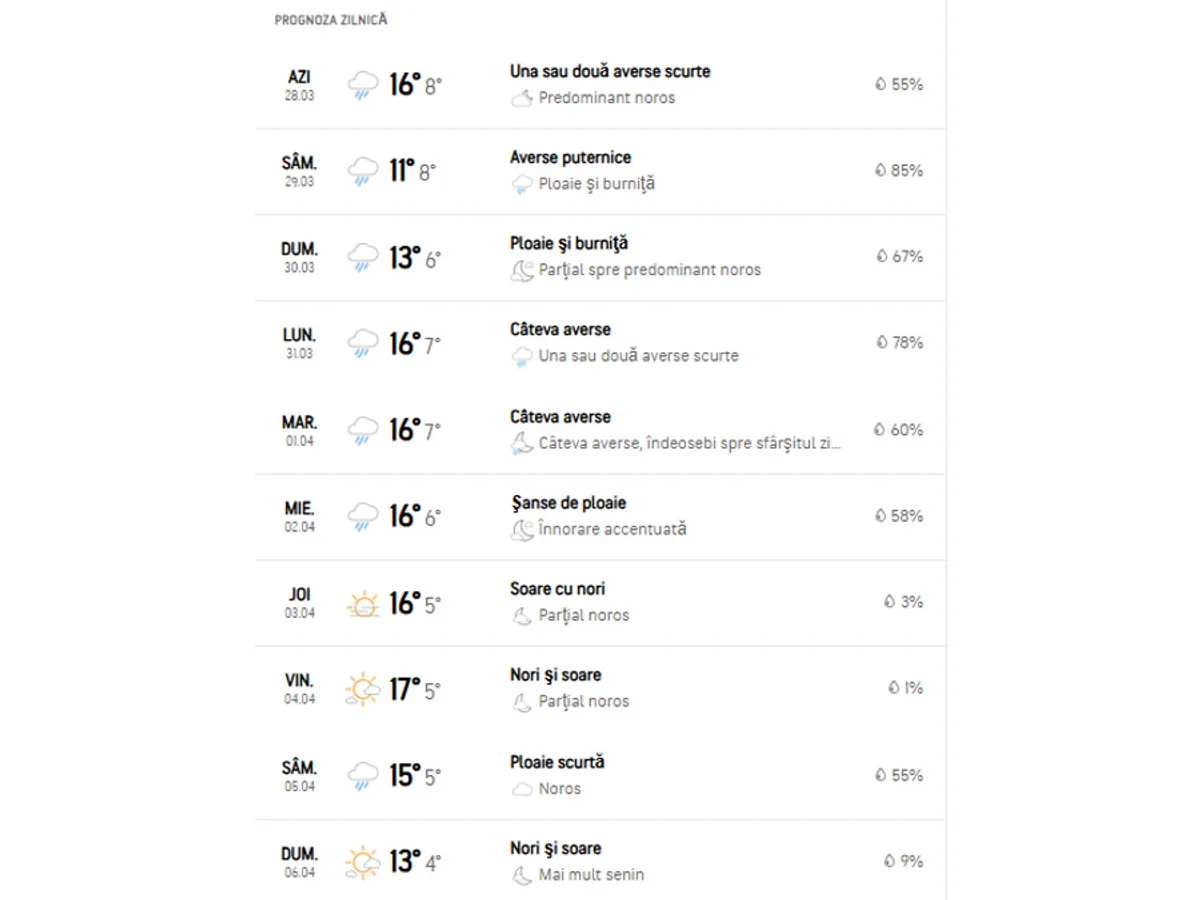Click the cloud icon beside Noros
The image size is (1200, 900).
click(521, 789)
